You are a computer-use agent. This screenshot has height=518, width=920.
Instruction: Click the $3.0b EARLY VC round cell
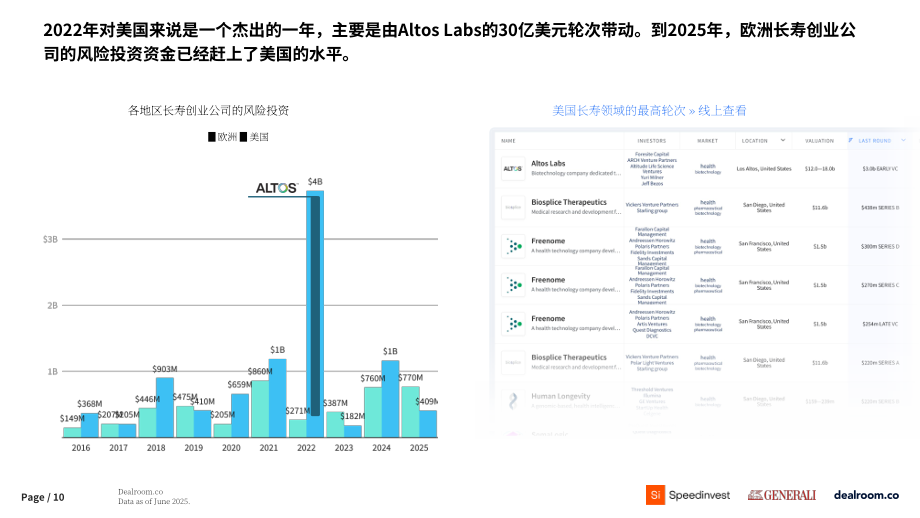coord(880,169)
